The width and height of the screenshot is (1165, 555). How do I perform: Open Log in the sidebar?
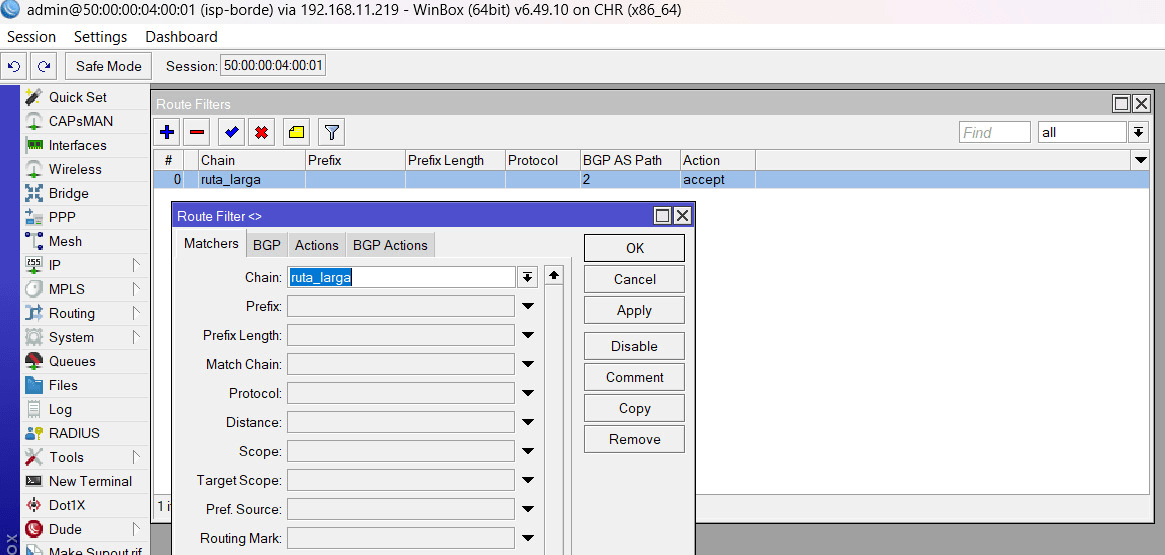pyautogui.click(x=60, y=409)
